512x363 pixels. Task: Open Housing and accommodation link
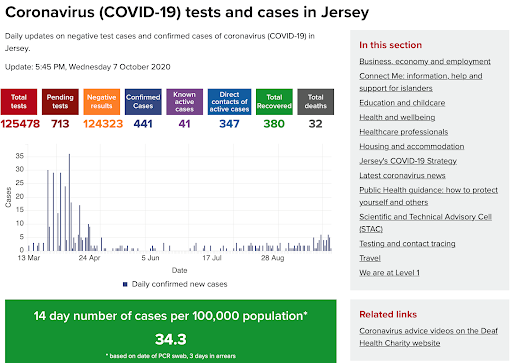point(411,146)
